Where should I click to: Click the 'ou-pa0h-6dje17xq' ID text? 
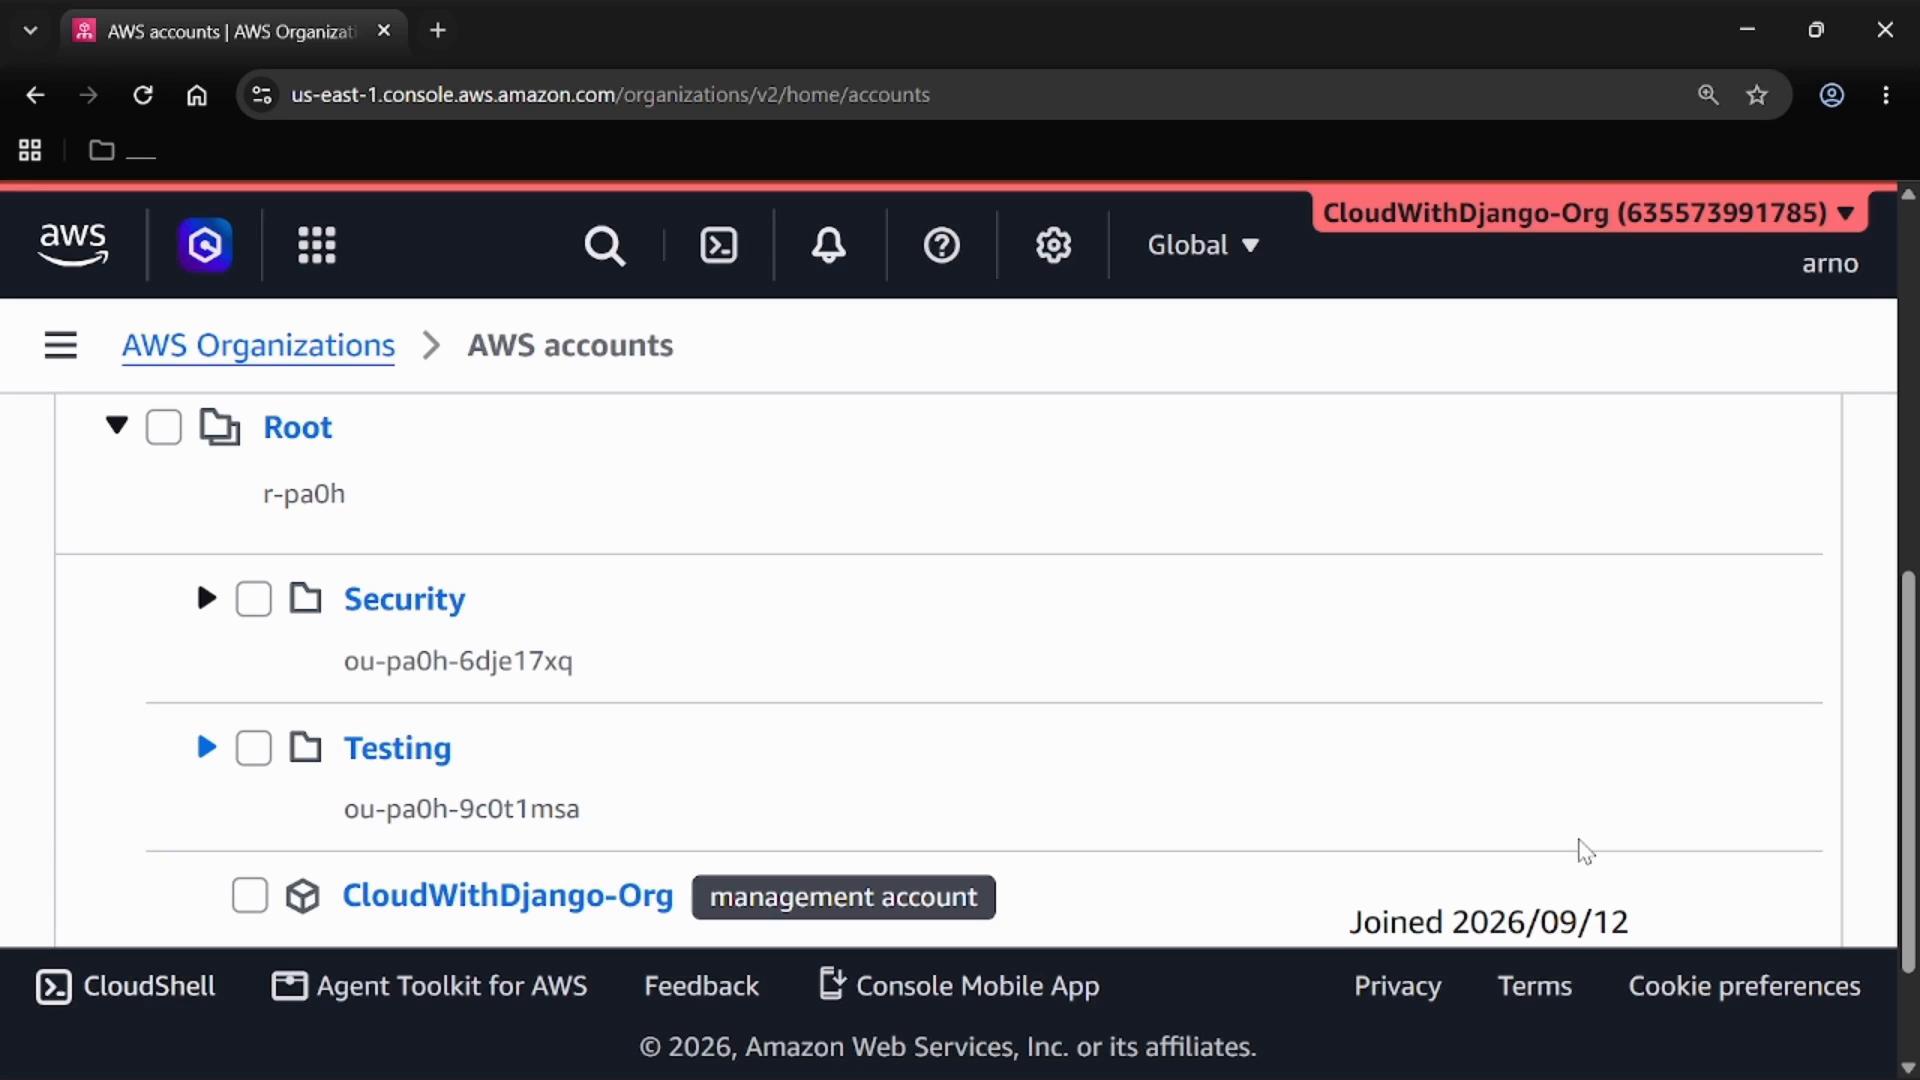coord(458,661)
